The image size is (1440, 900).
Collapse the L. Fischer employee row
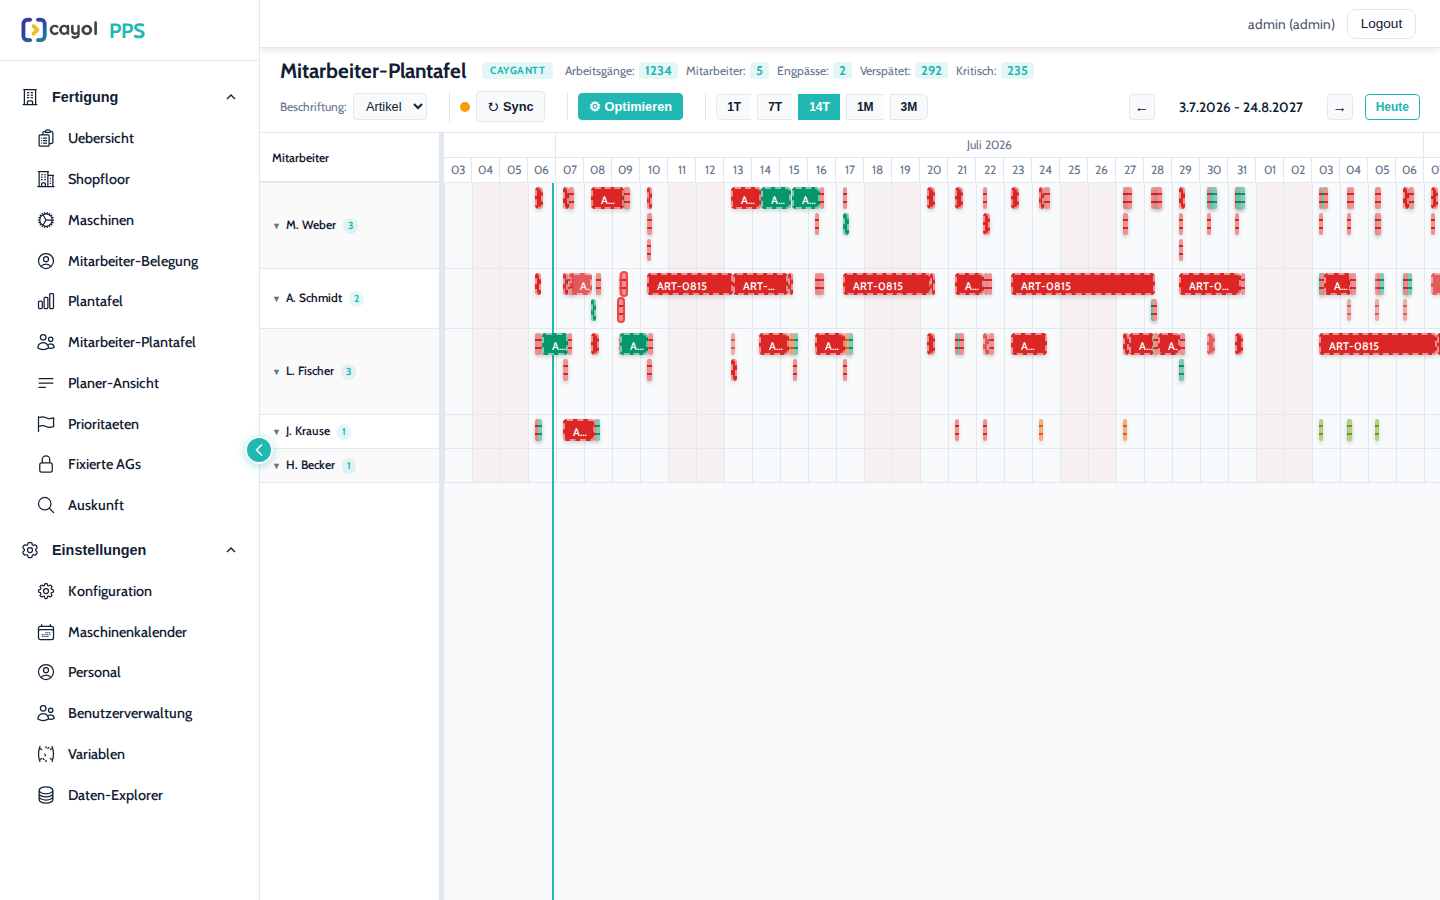pyautogui.click(x=276, y=372)
